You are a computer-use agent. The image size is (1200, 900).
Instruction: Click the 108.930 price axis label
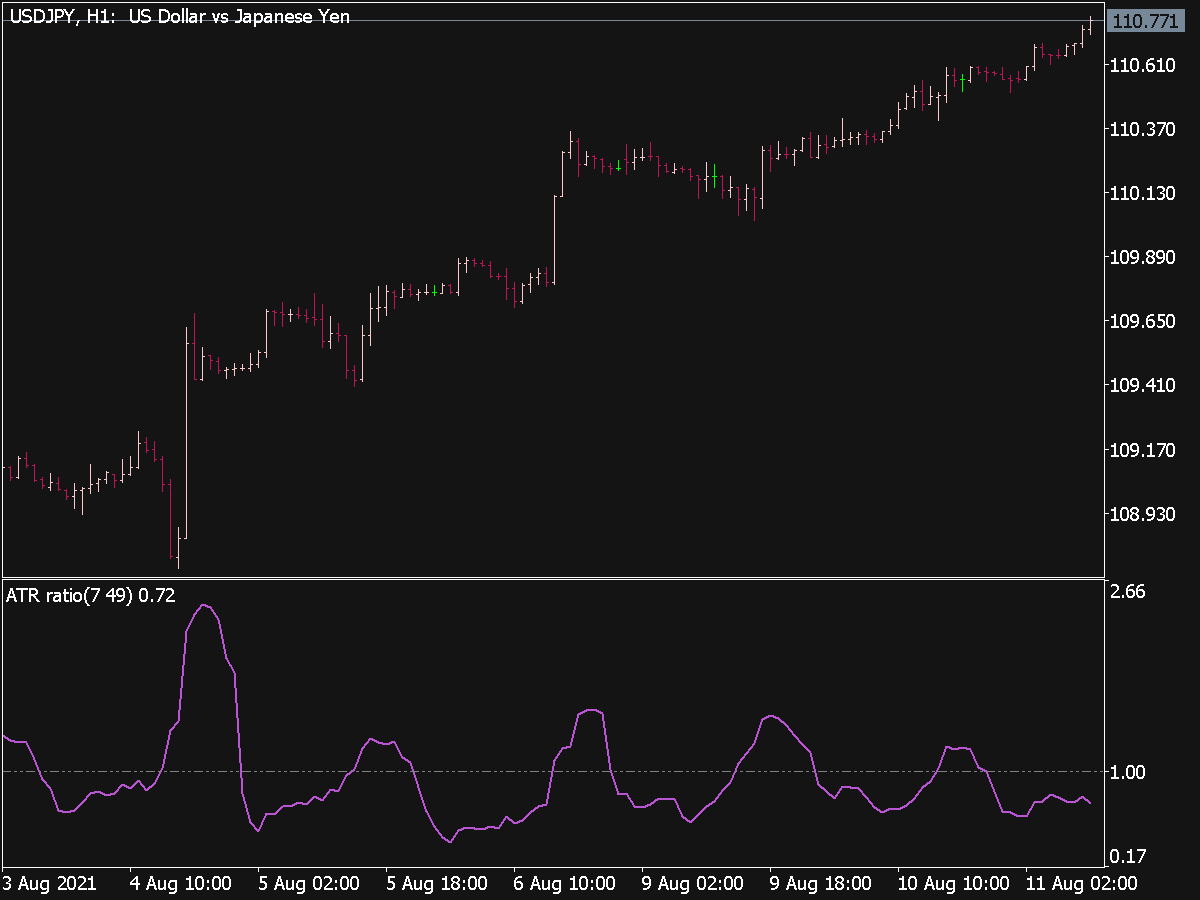(x=1142, y=514)
